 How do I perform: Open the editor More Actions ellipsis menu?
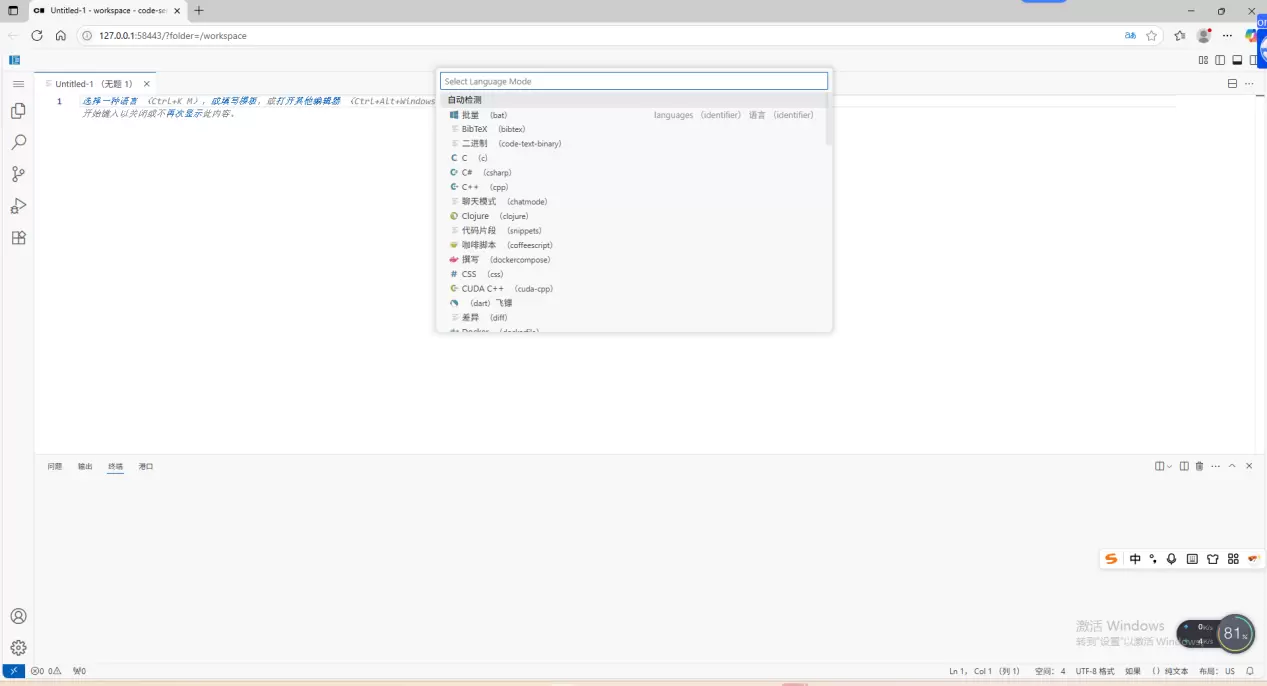[x=1249, y=84]
